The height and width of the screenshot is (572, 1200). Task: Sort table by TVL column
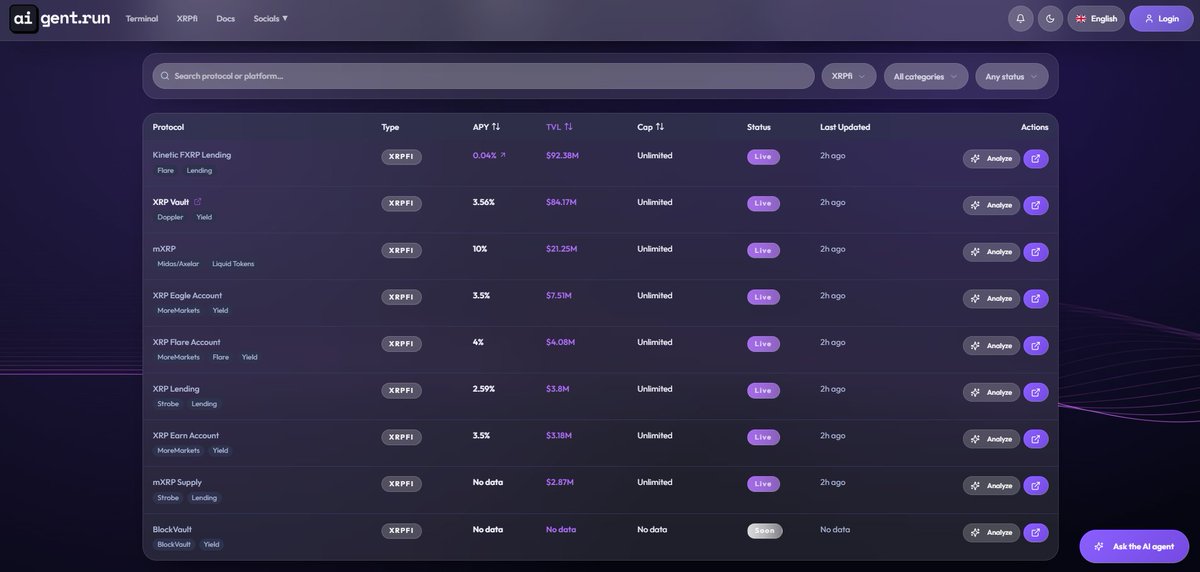pyautogui.click(x=559, y=127)
